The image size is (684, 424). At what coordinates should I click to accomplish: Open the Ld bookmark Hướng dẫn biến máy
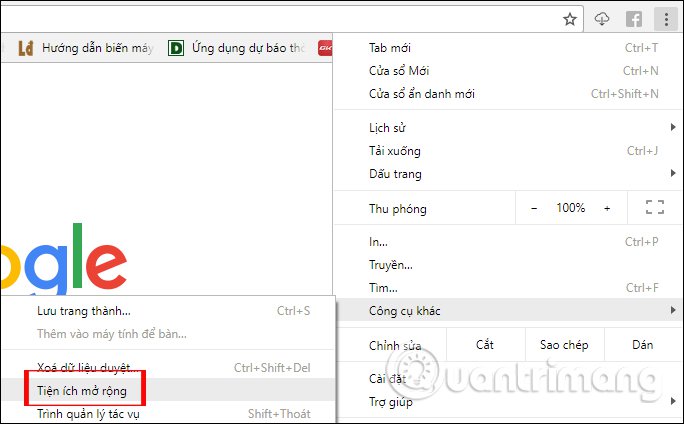click(x=86, y=48)
